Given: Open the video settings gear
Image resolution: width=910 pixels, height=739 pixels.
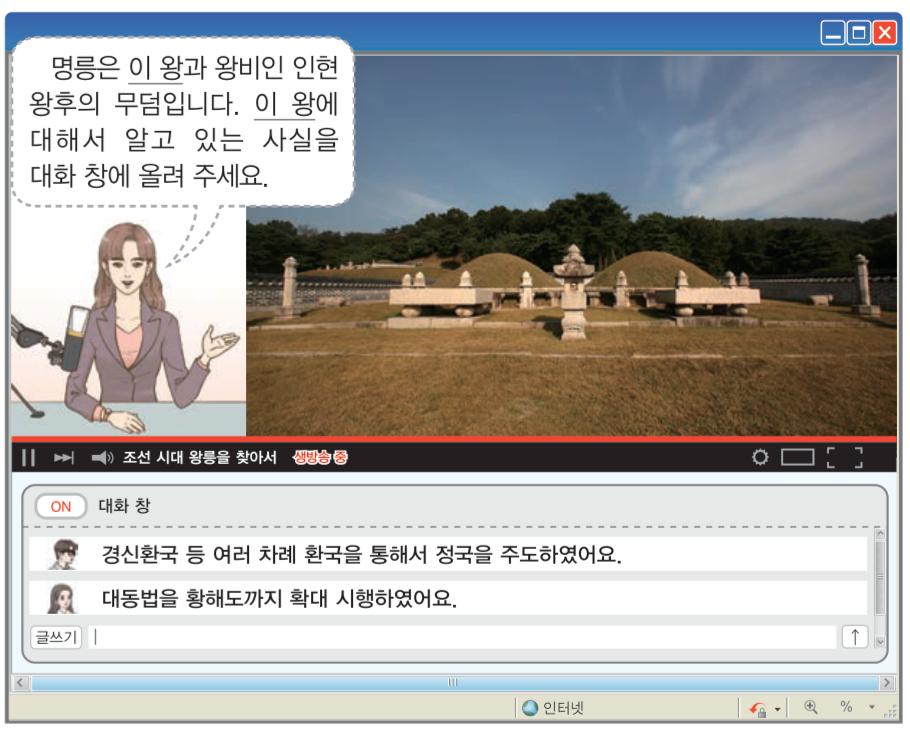Looking at the screenshot, I should coord(762,456).
